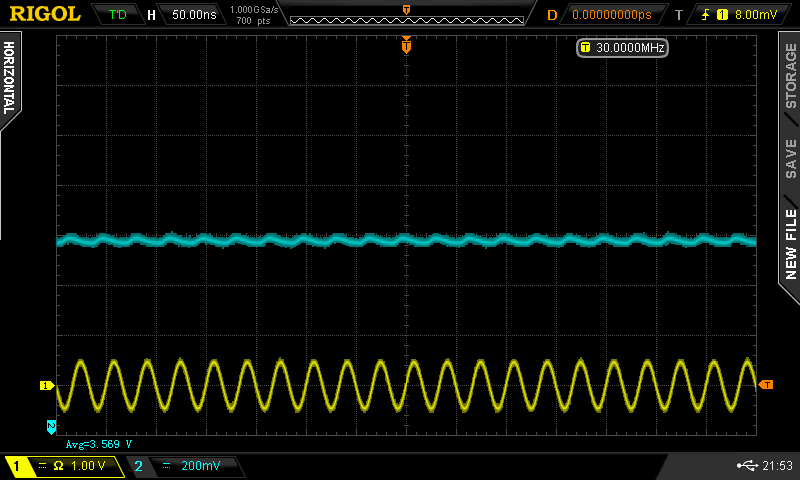This screenshot has width=800, height=480.
Task: Click the 8.00mV trigger level value
Action: pyautogui.click(x=756, y=15)
